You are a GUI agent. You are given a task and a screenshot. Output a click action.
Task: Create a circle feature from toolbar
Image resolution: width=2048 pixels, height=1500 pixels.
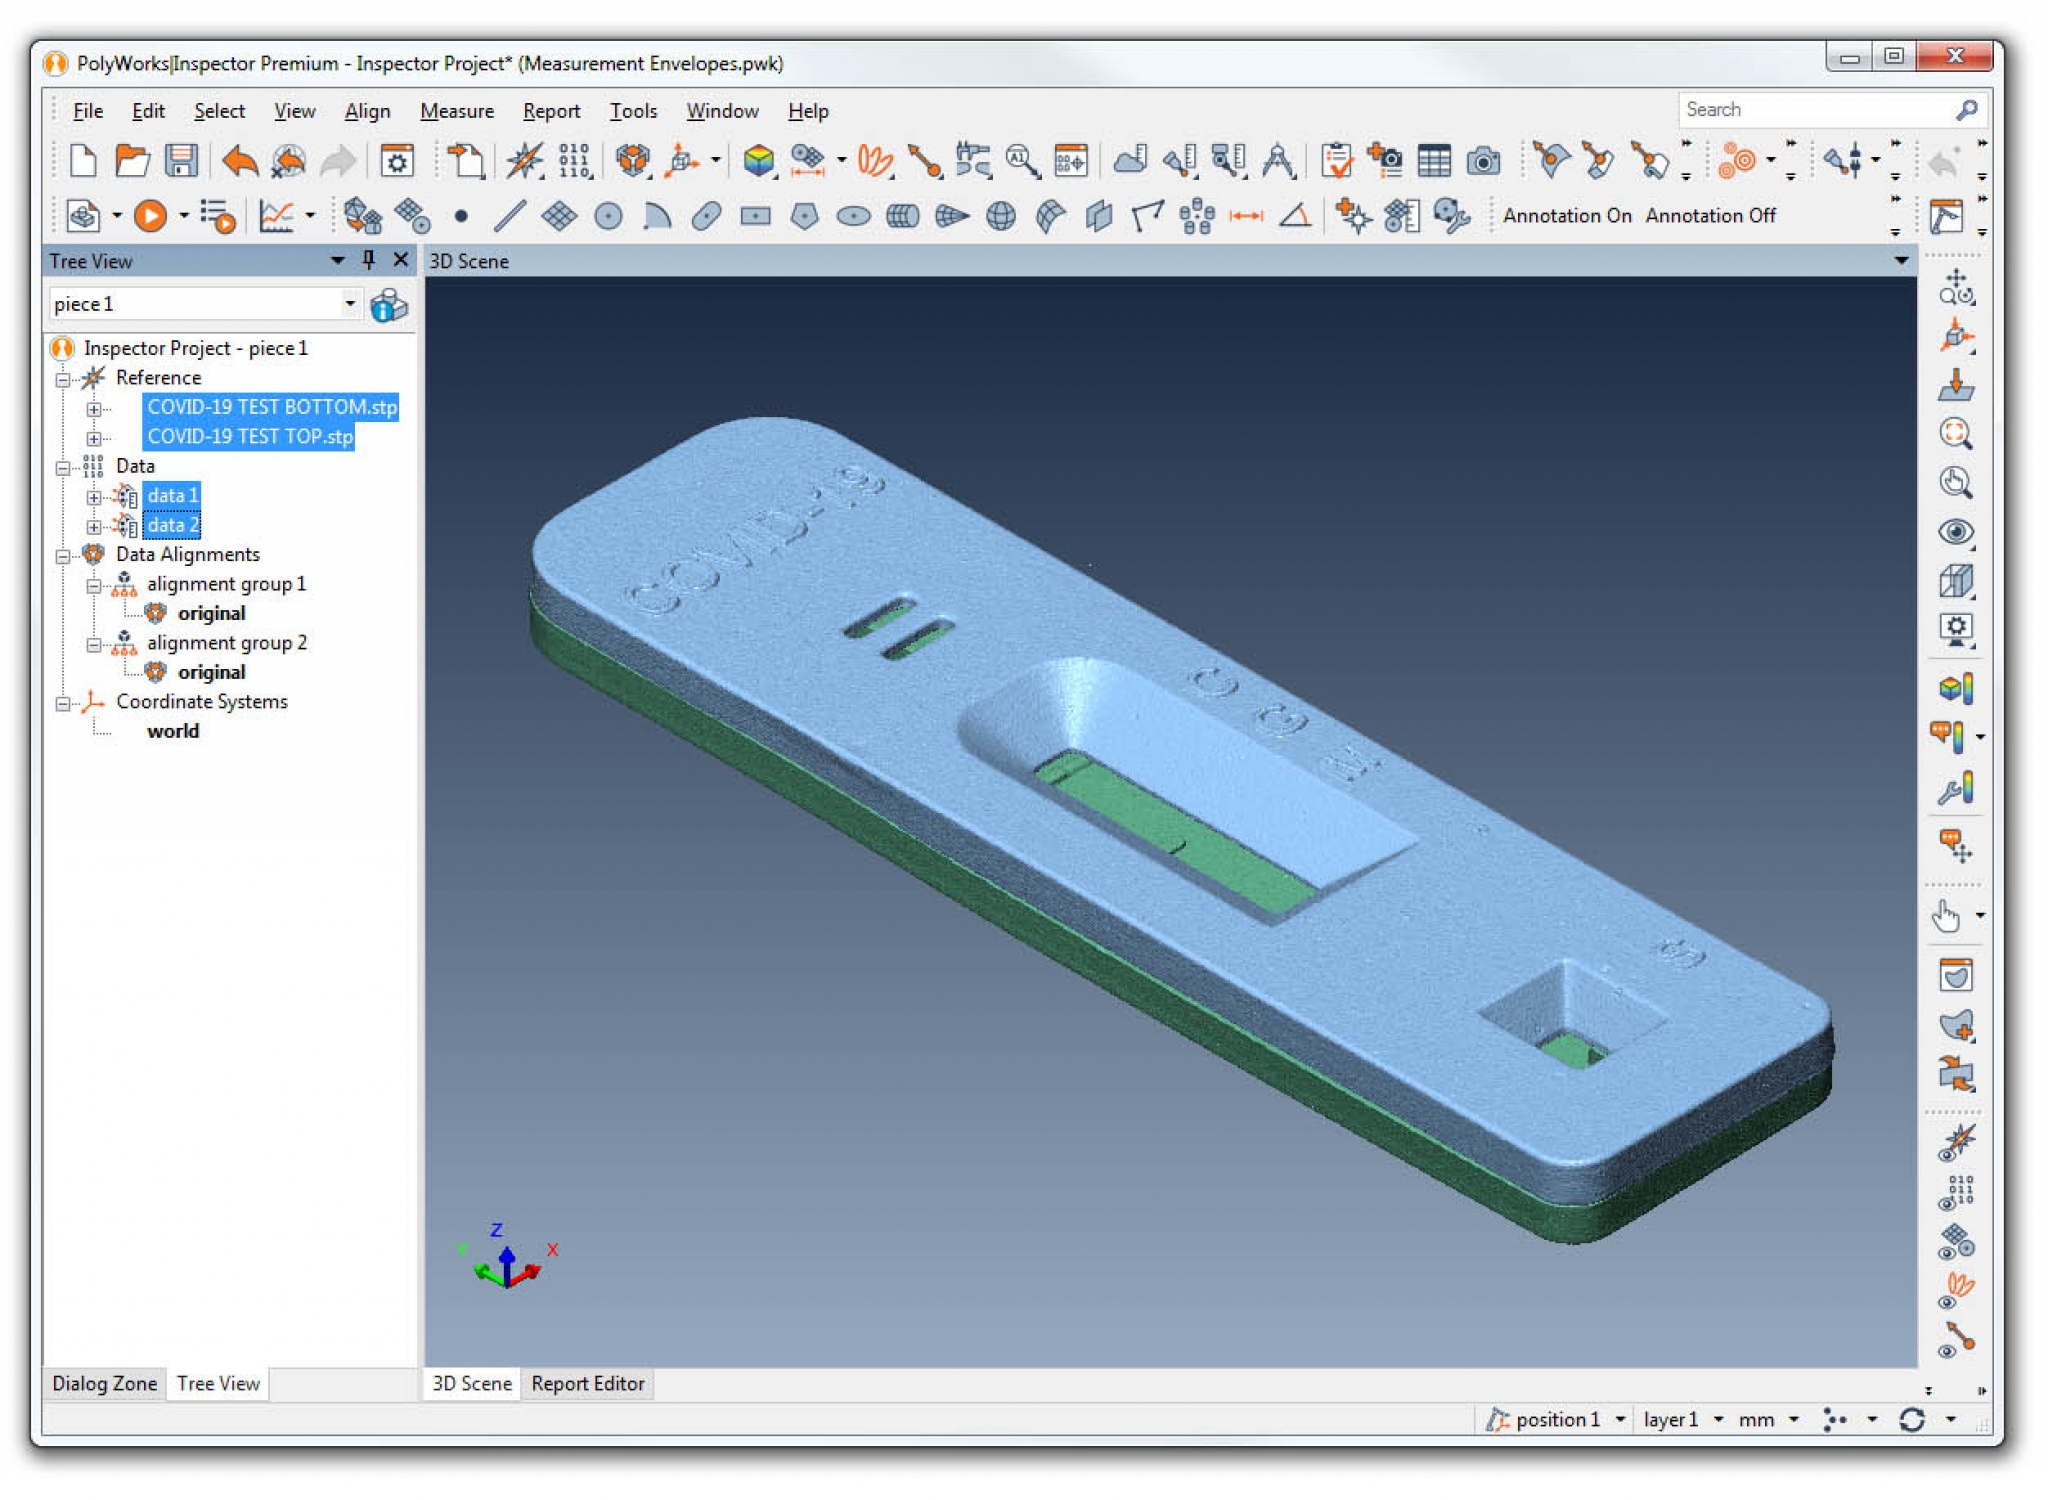[x=608, y=216]
